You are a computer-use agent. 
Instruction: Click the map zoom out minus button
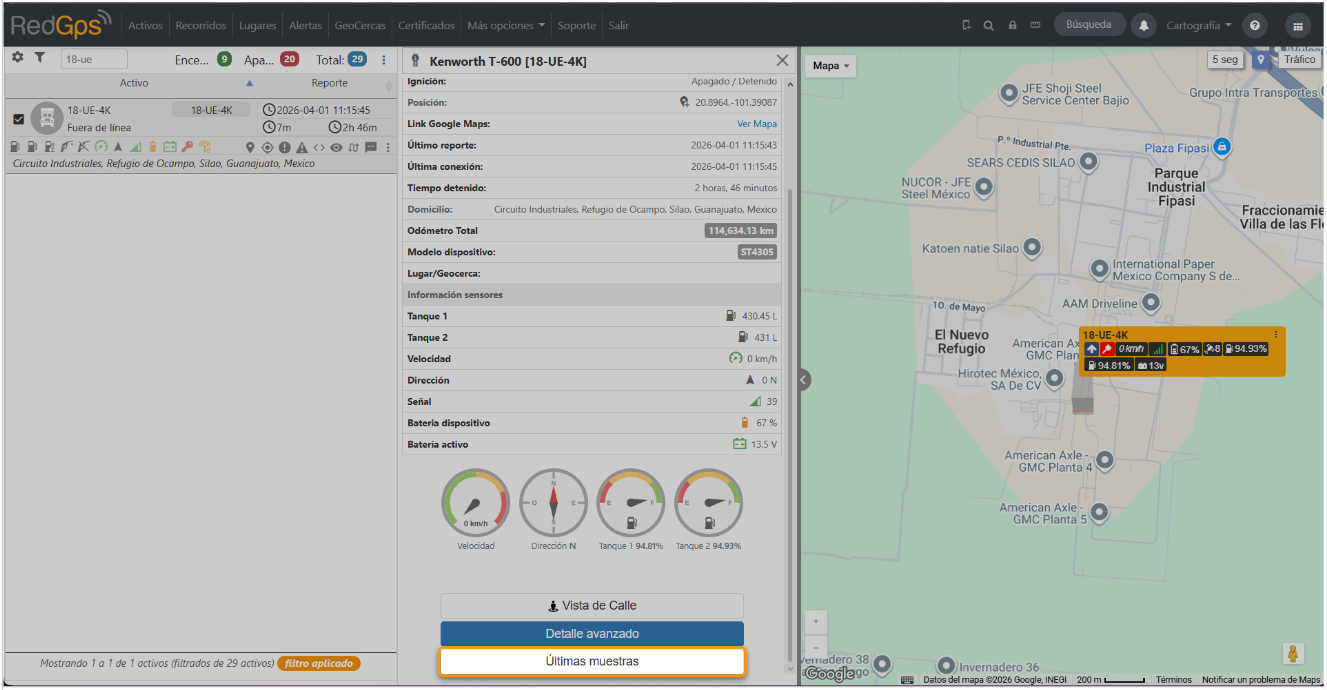pyautogui.click(x=816, y=647)
